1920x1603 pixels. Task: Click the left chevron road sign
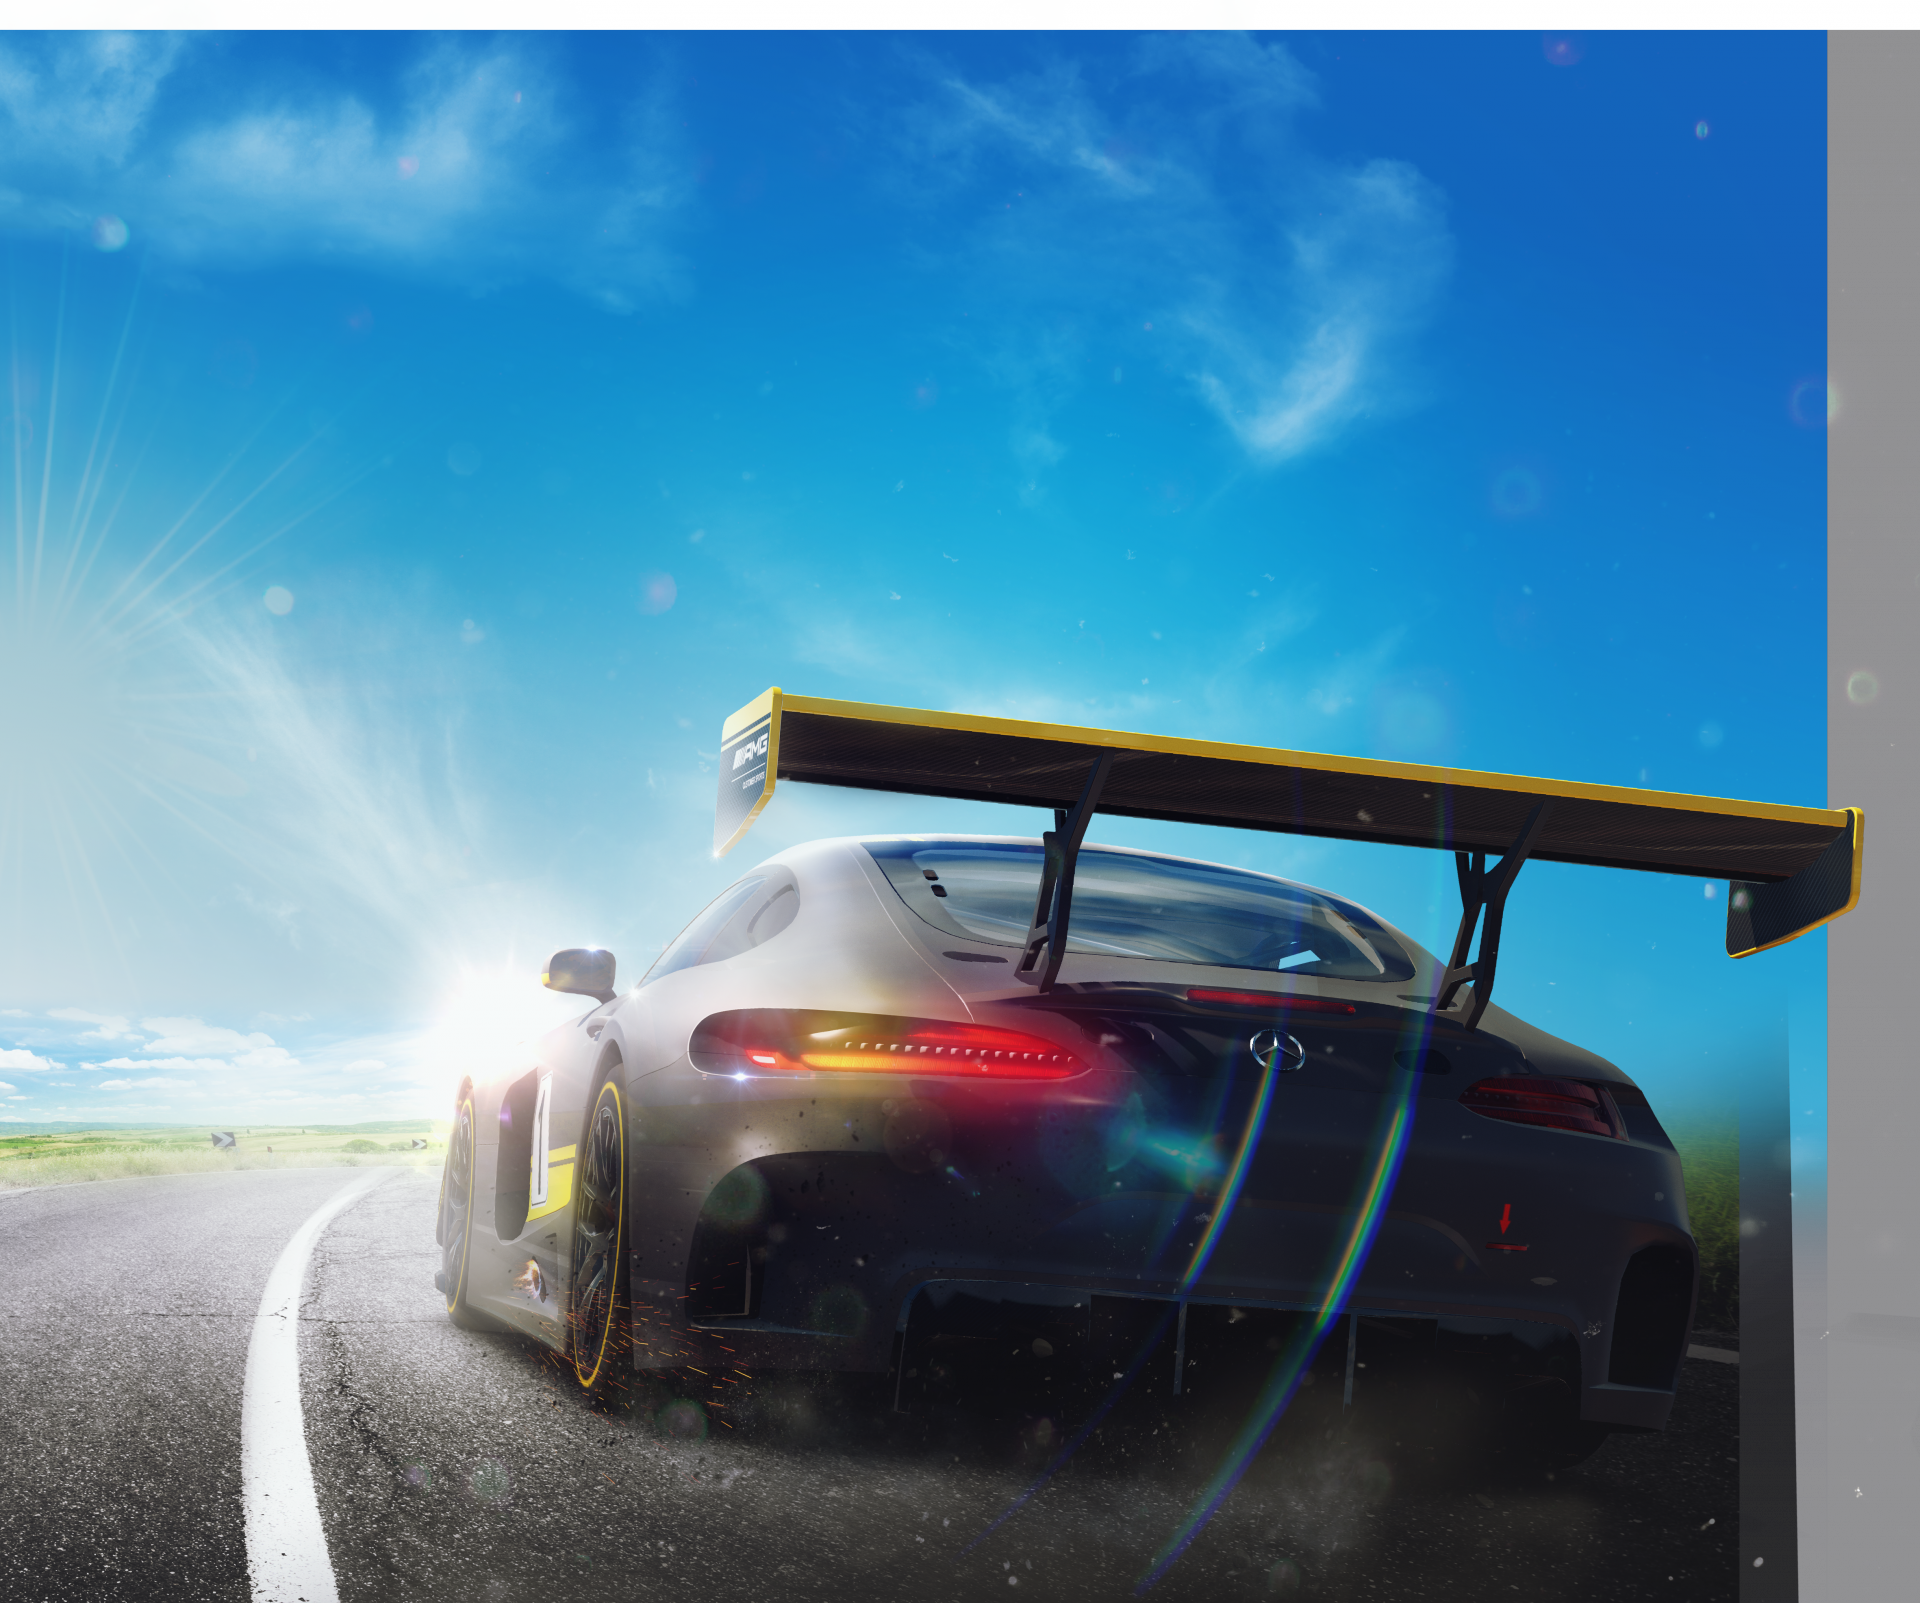tap(223, 1140)
